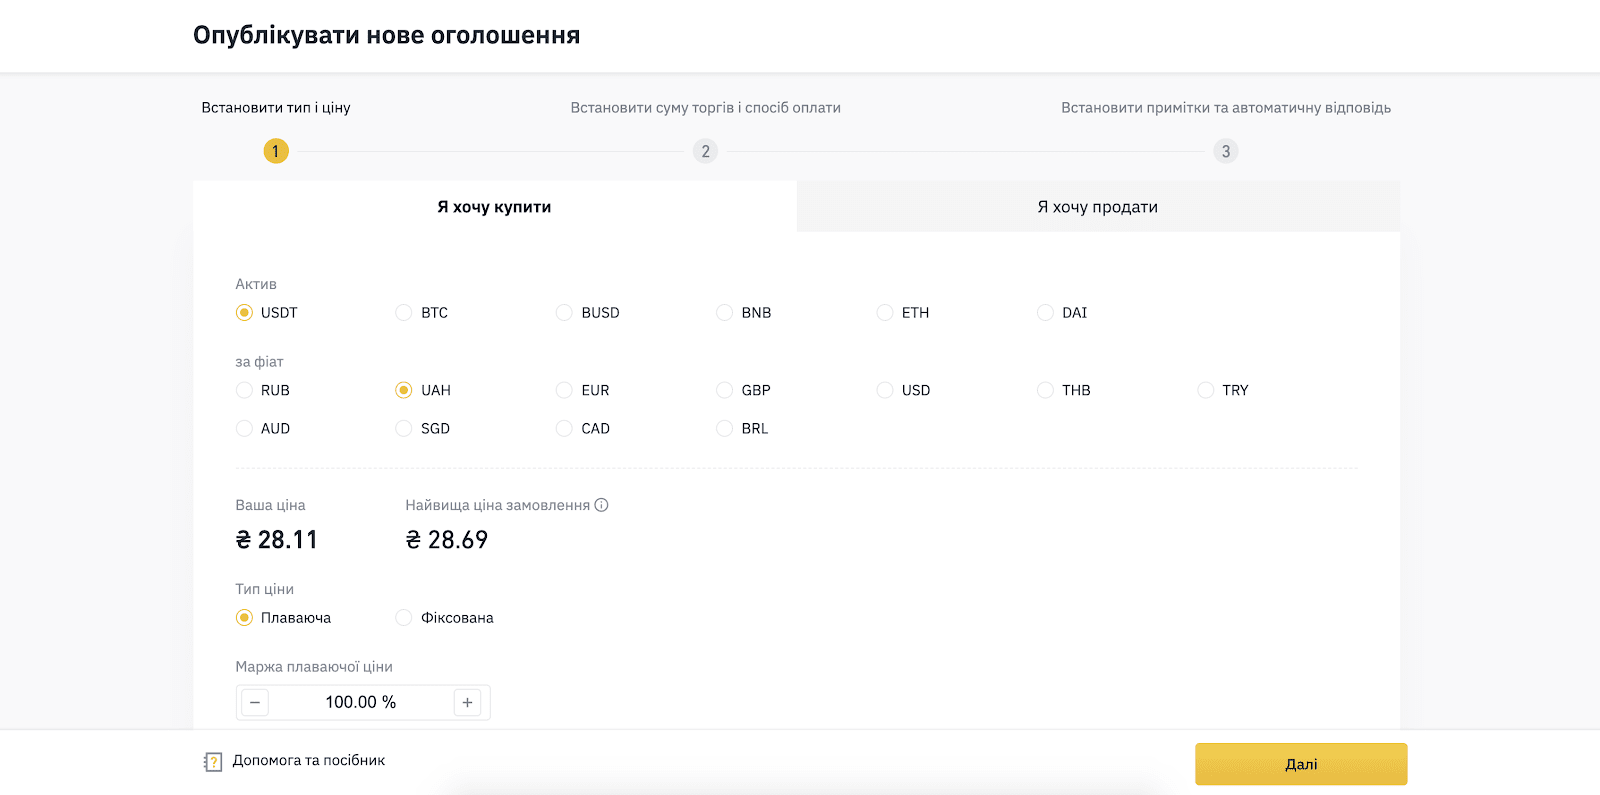Click the ₴ 28.11 price value

pos(277,540)
